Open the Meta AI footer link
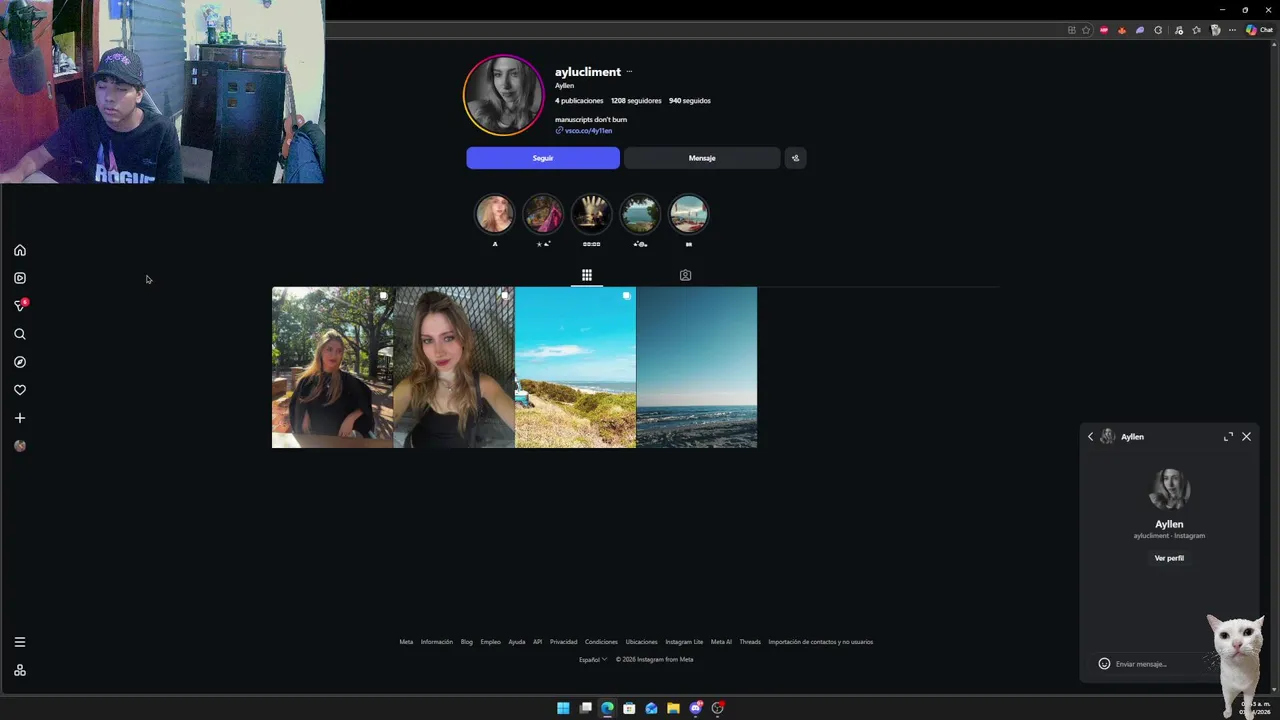This screenshot has height=720, width=1280. pyautogui.click(x=721, y=642)
